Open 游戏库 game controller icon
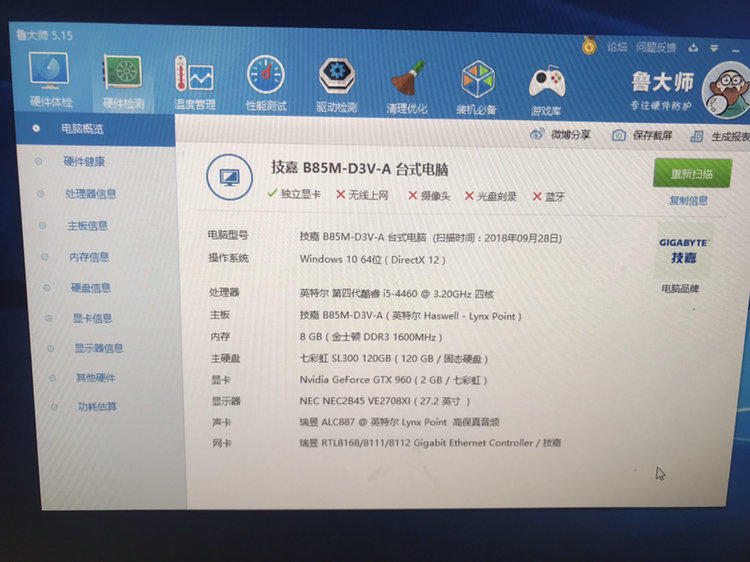This screenshot has width=750, height=562. click(x=547, y=82)
